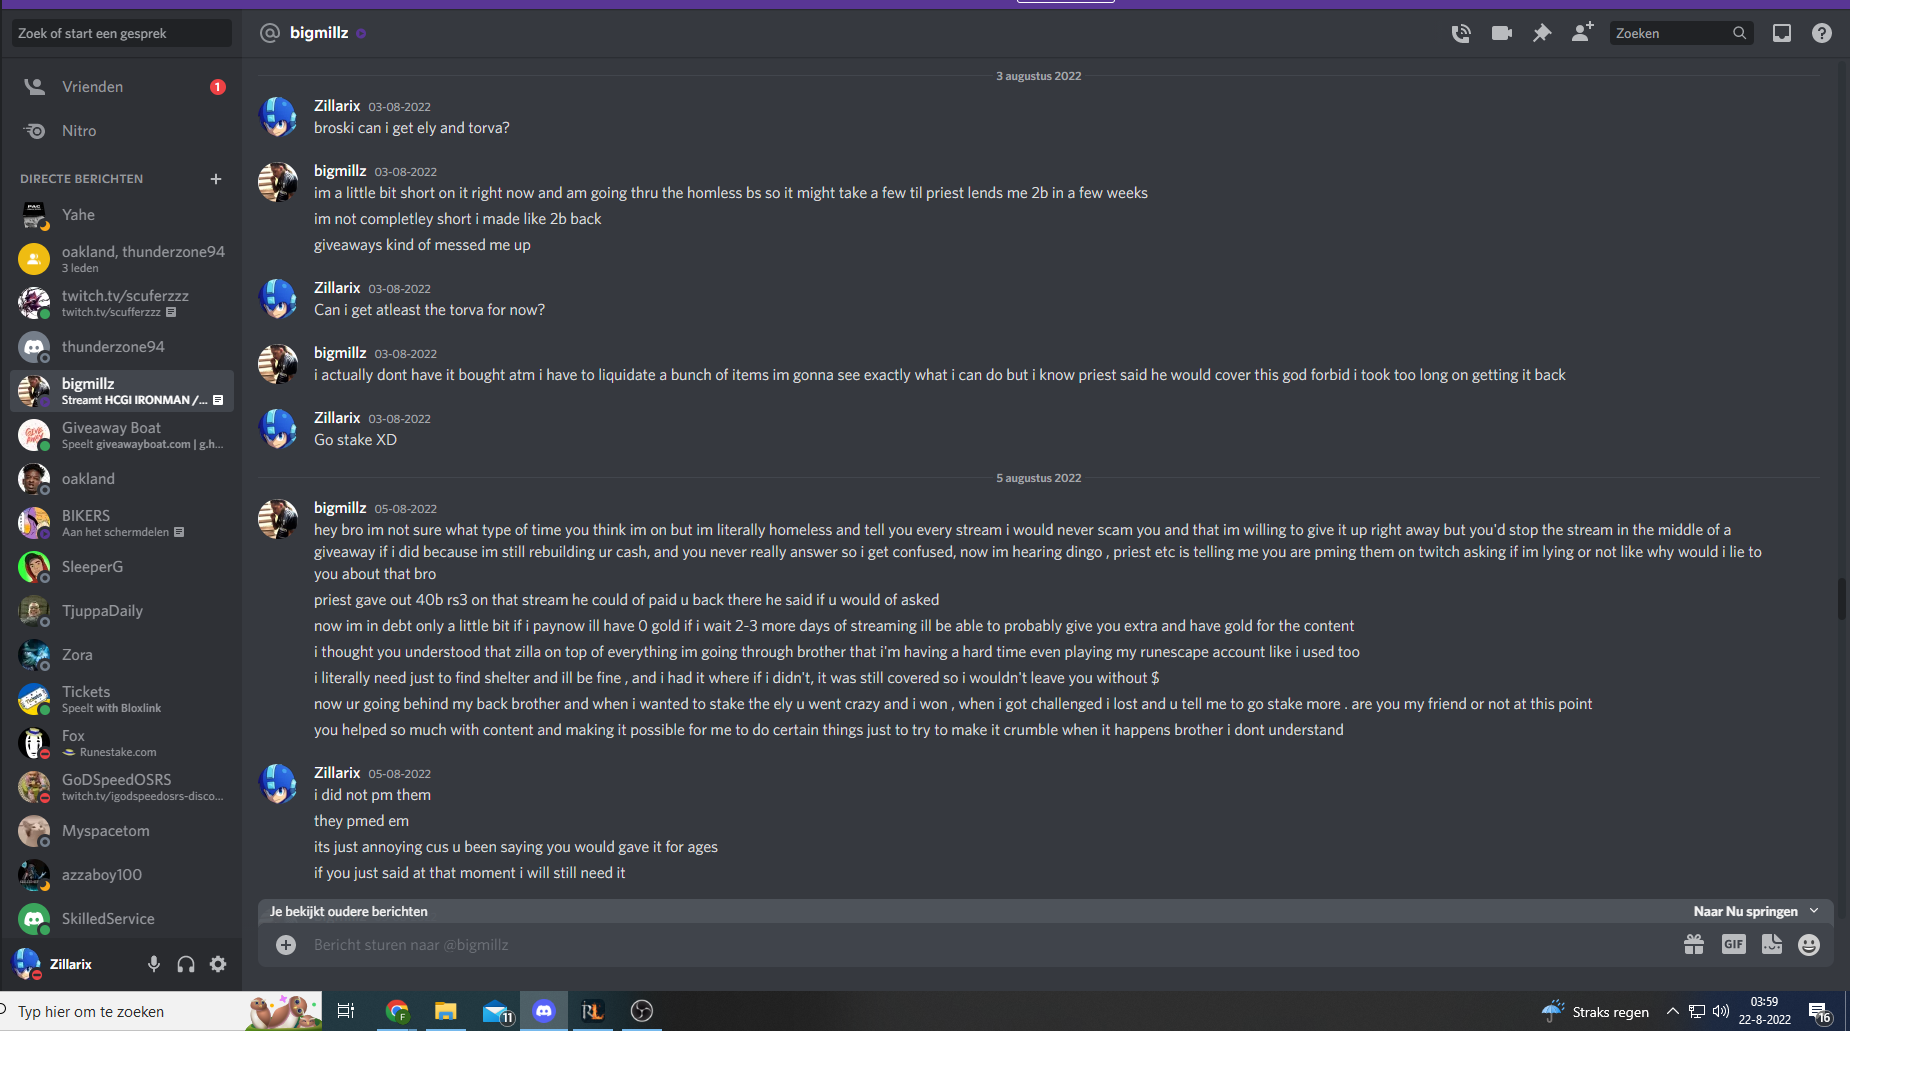The height and width of the screenshot is (1080, 1920).
Task: Open the Nitro tab
Action: [122, 131]
